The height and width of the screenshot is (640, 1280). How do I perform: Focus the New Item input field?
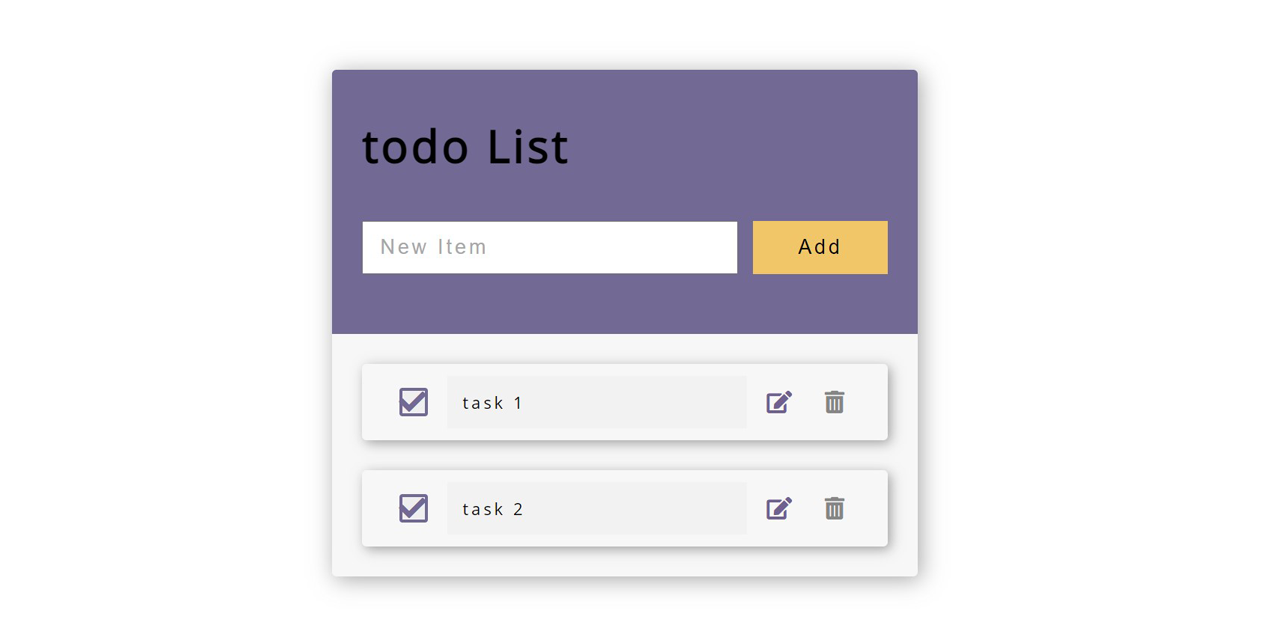tap(550, 247)
